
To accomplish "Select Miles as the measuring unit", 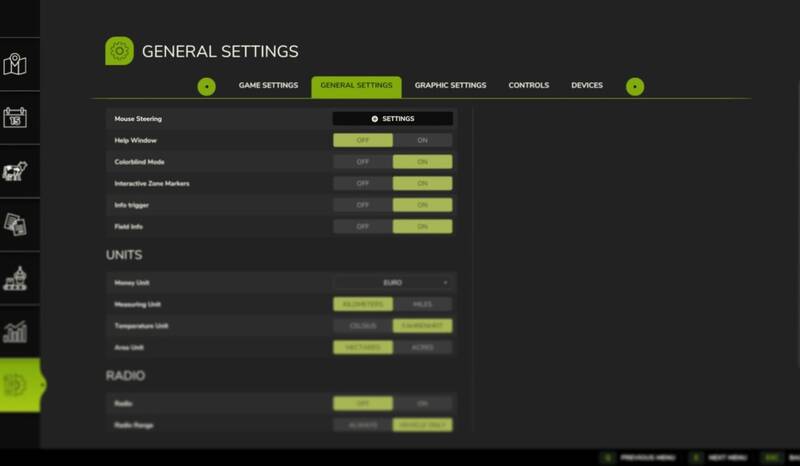I will [422, 304].
